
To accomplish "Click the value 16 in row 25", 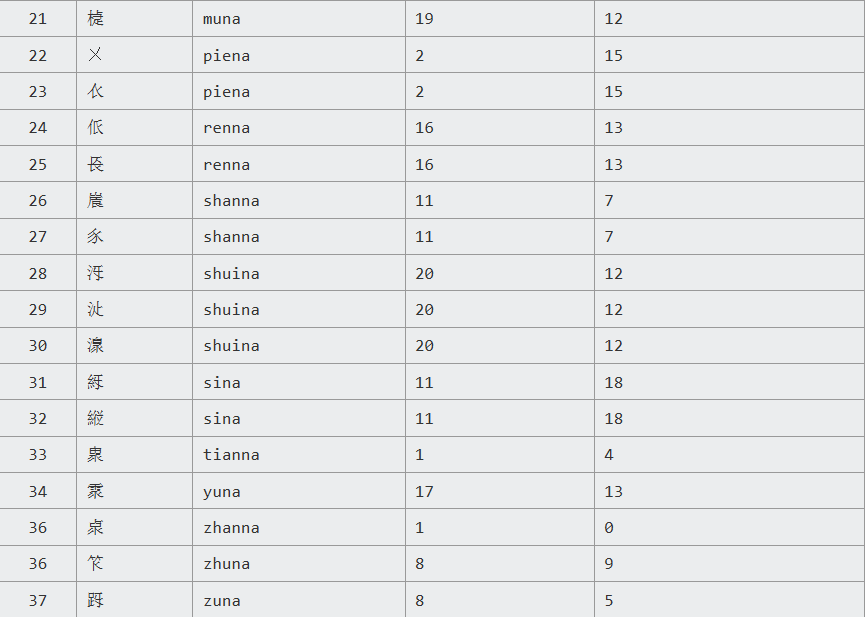I will [424, 165].
